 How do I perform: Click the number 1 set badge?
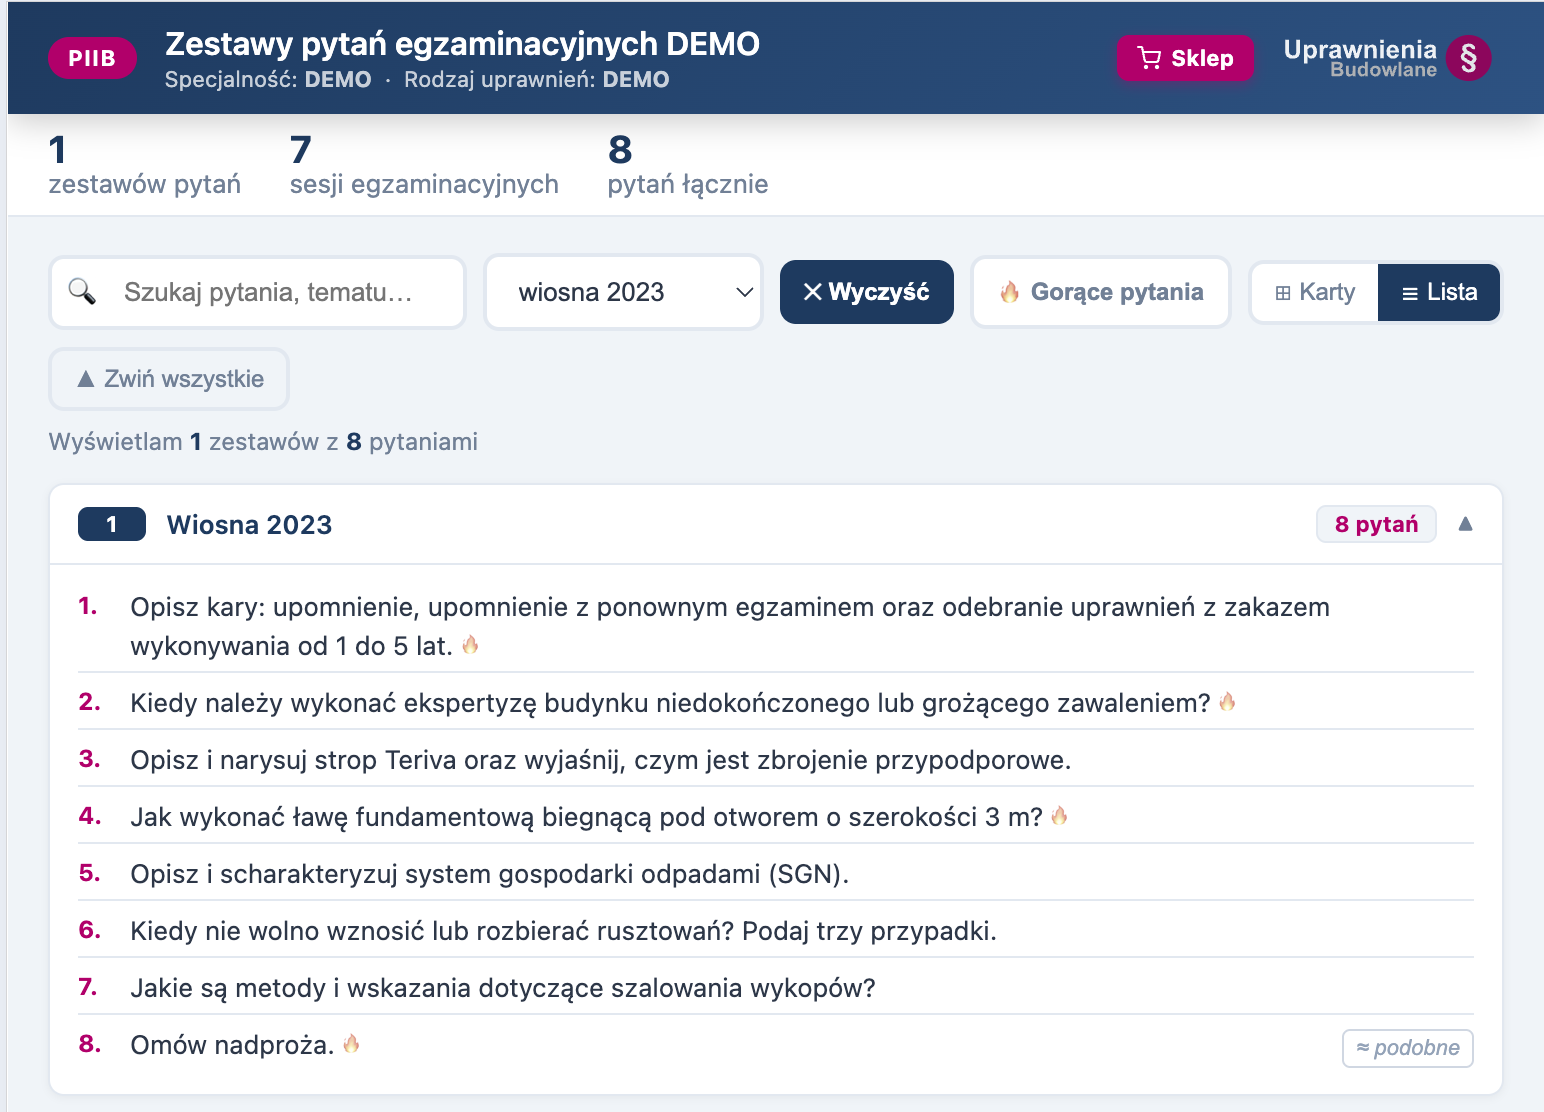pos(112,524)
